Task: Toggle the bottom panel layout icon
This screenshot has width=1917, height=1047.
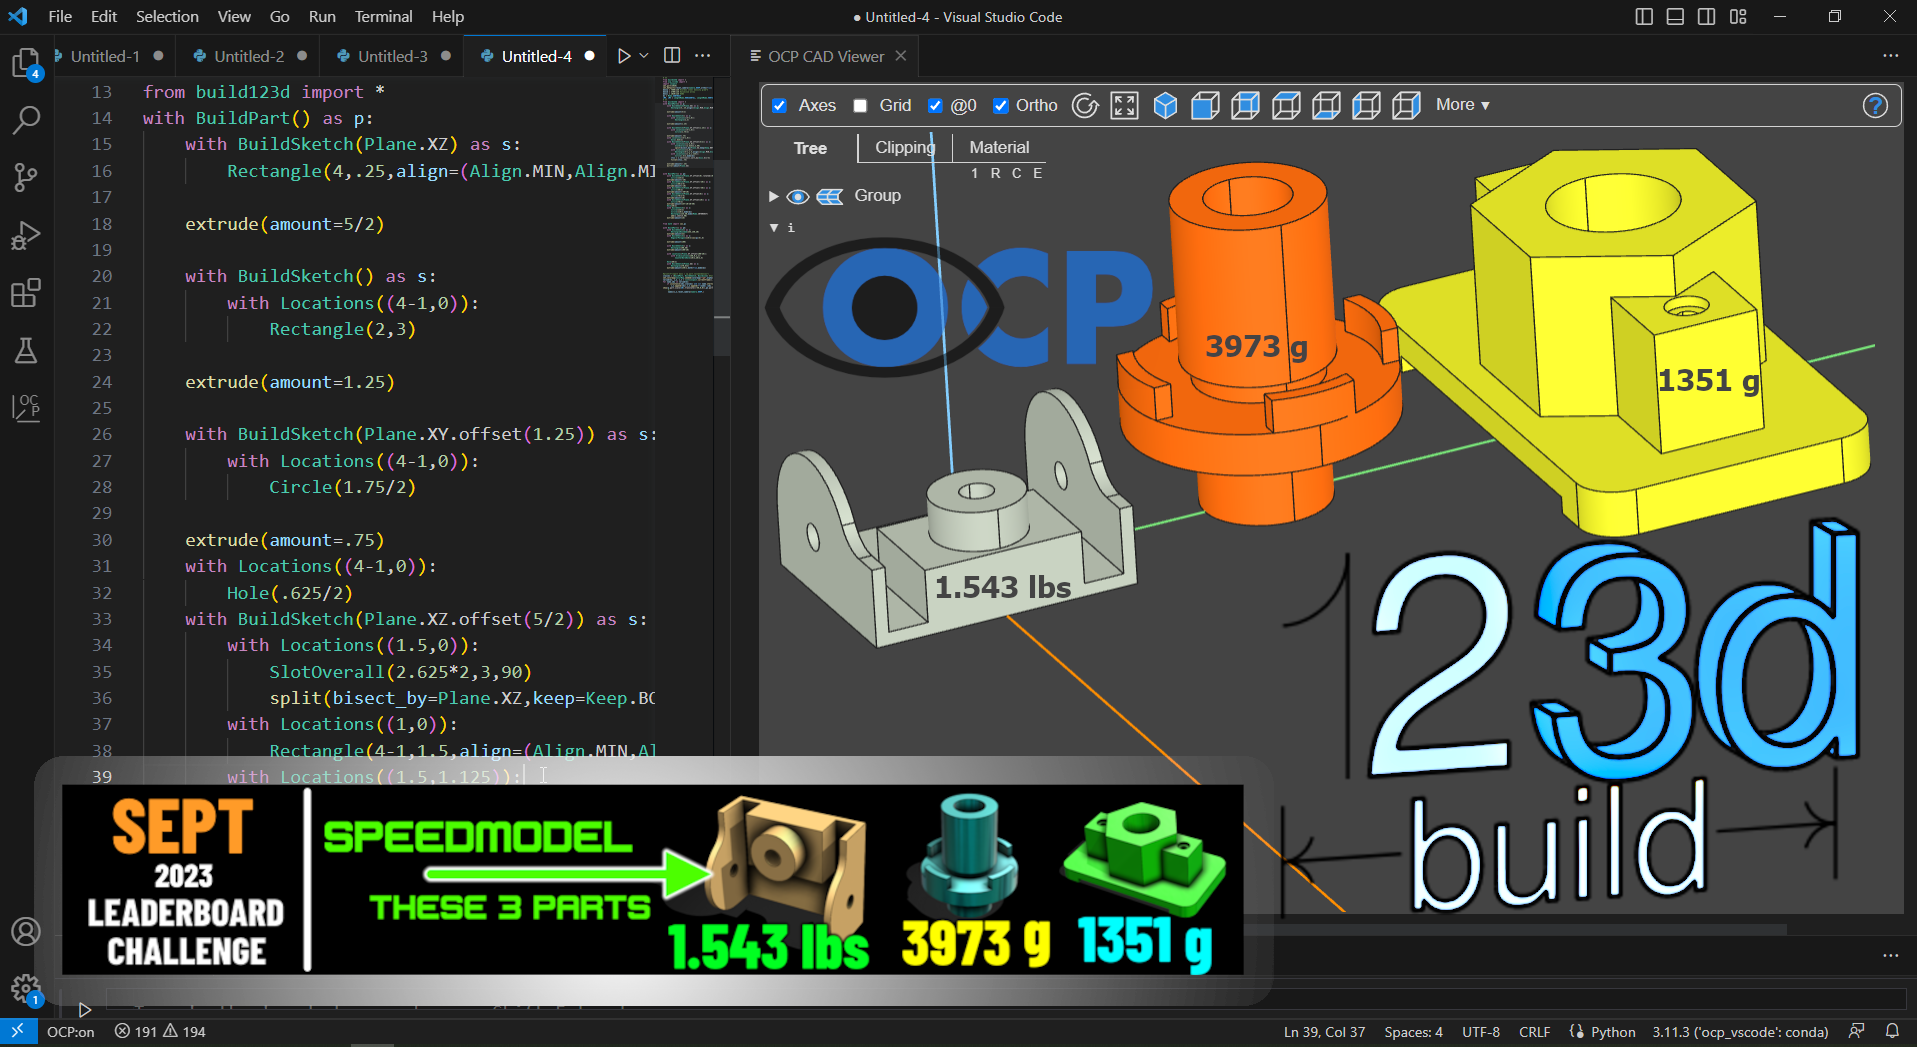Action: (1675, 17)
